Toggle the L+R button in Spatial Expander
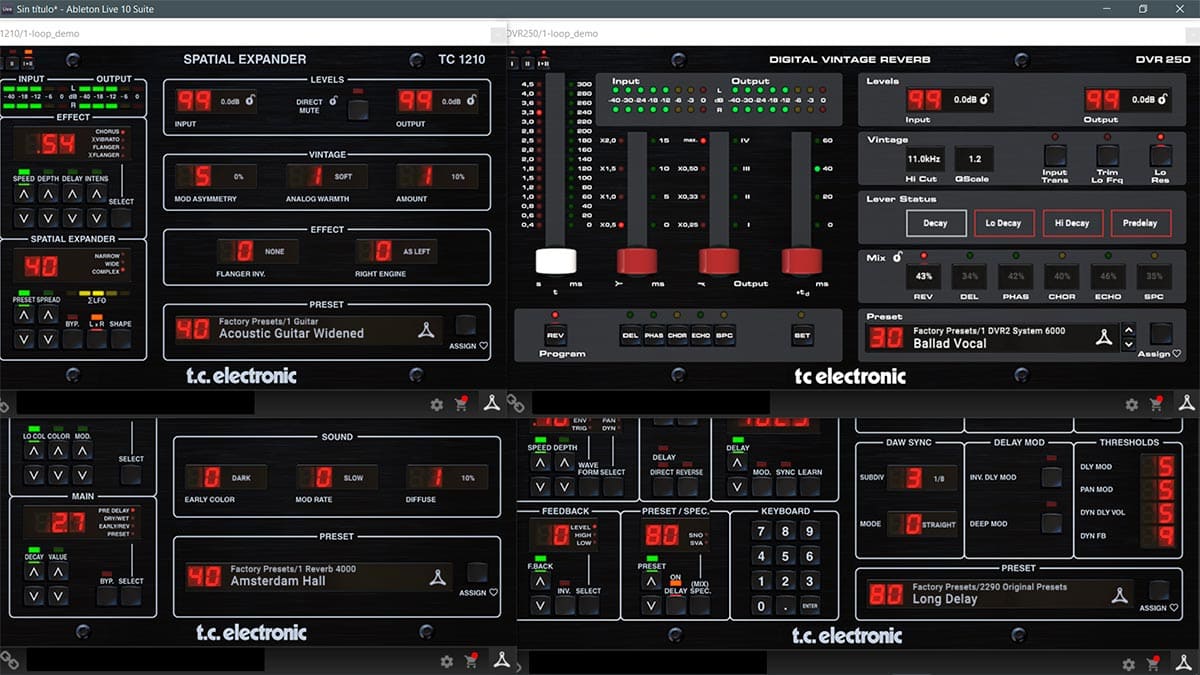This screenshot has height=675, width=1200. [x=96, y=339]
